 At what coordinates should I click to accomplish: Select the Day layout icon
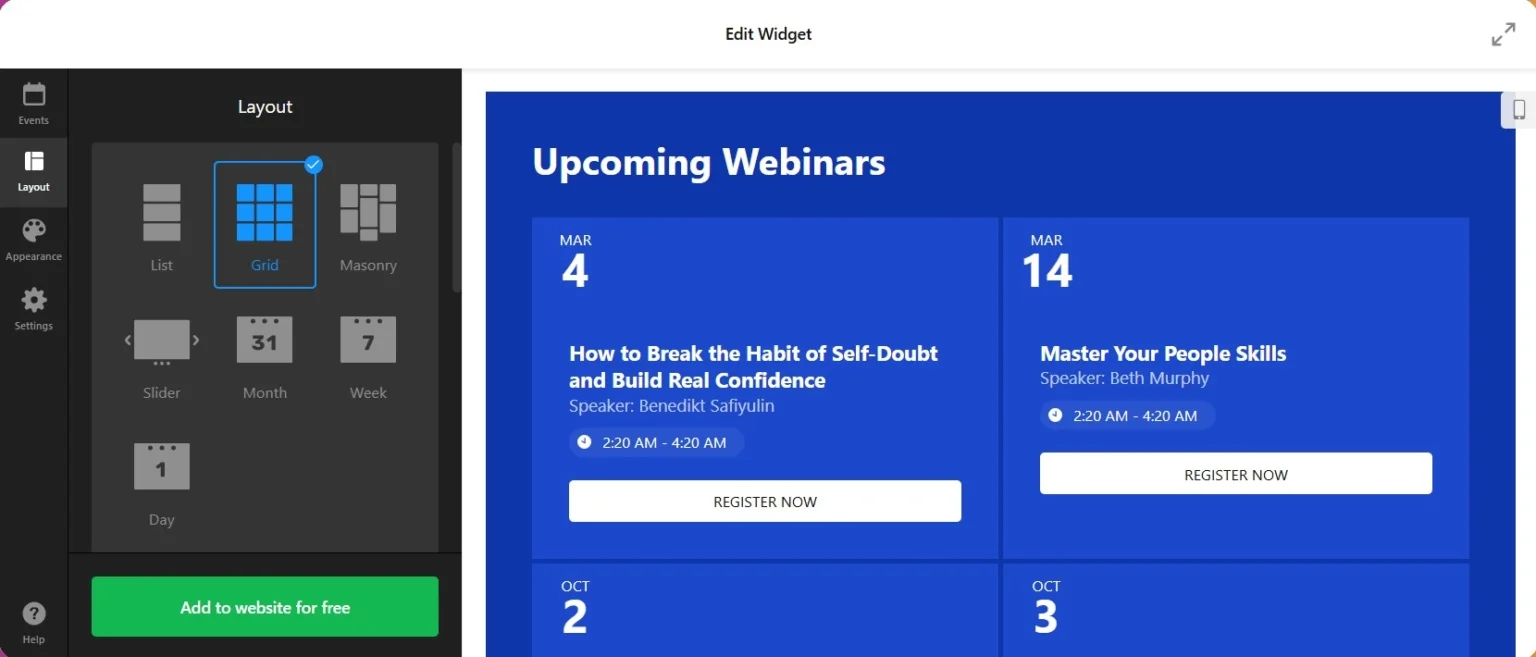tap(161, 466)
